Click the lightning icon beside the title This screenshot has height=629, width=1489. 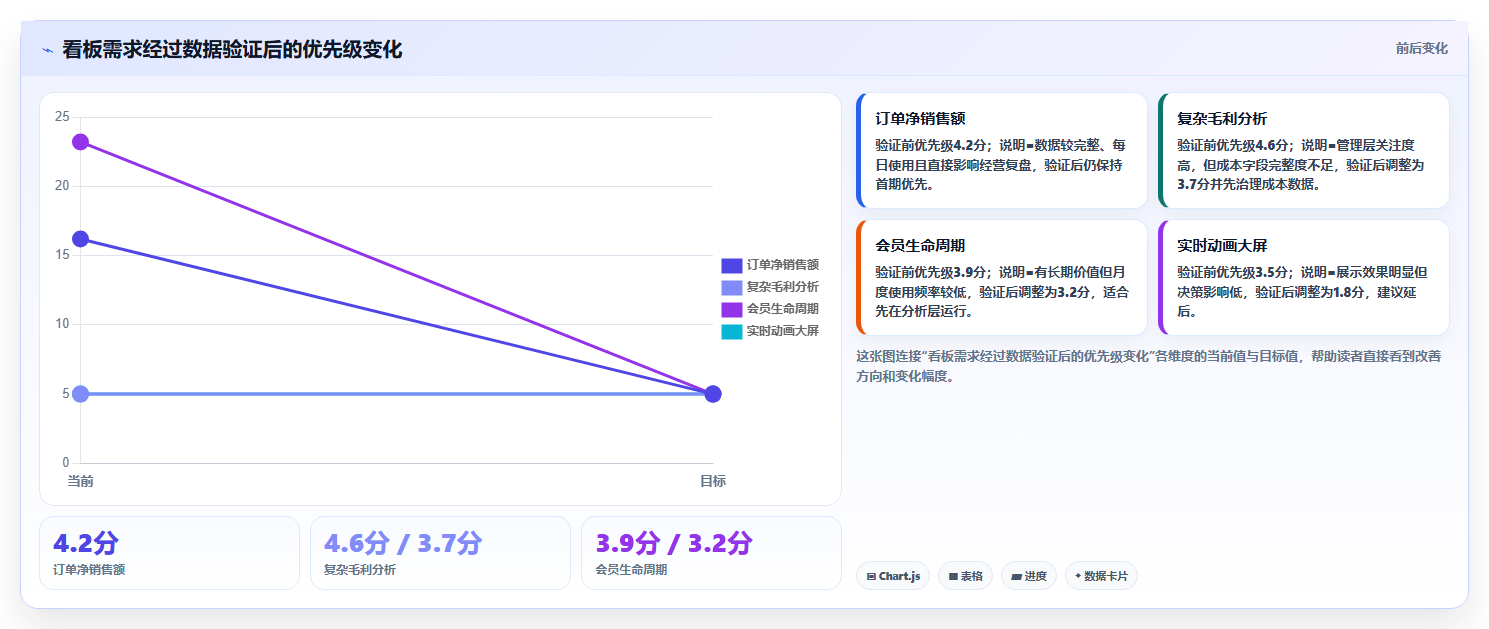47,50
